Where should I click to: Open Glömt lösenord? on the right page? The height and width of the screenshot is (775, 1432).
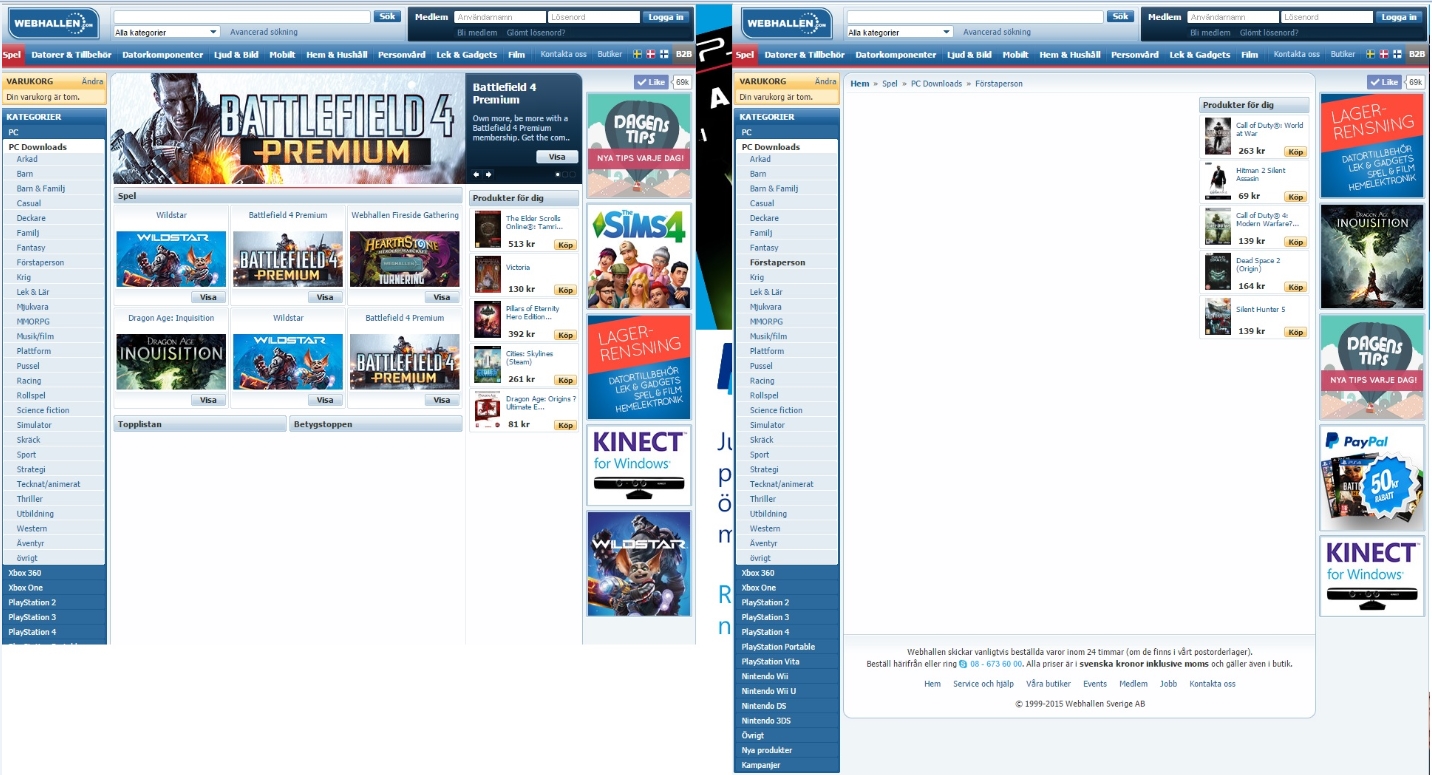tap(1269, 33)
